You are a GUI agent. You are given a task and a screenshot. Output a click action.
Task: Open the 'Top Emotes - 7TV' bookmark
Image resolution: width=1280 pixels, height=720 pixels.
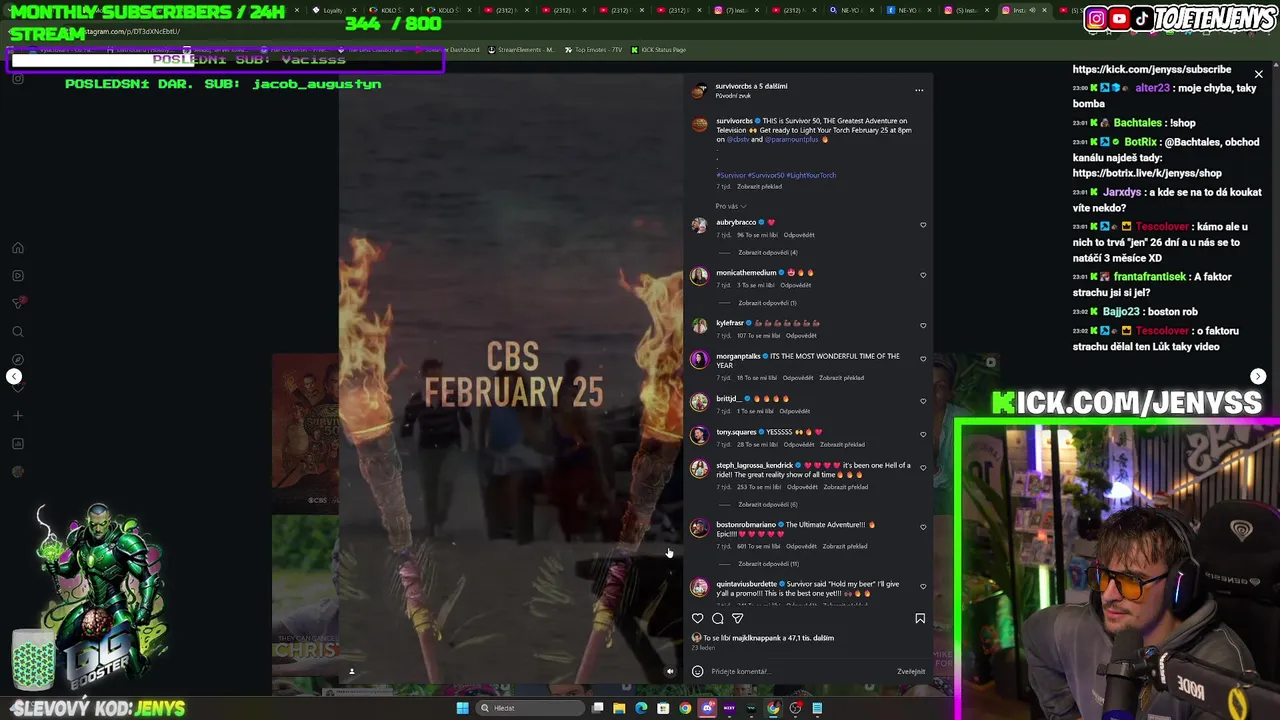[x=592, y=50]
